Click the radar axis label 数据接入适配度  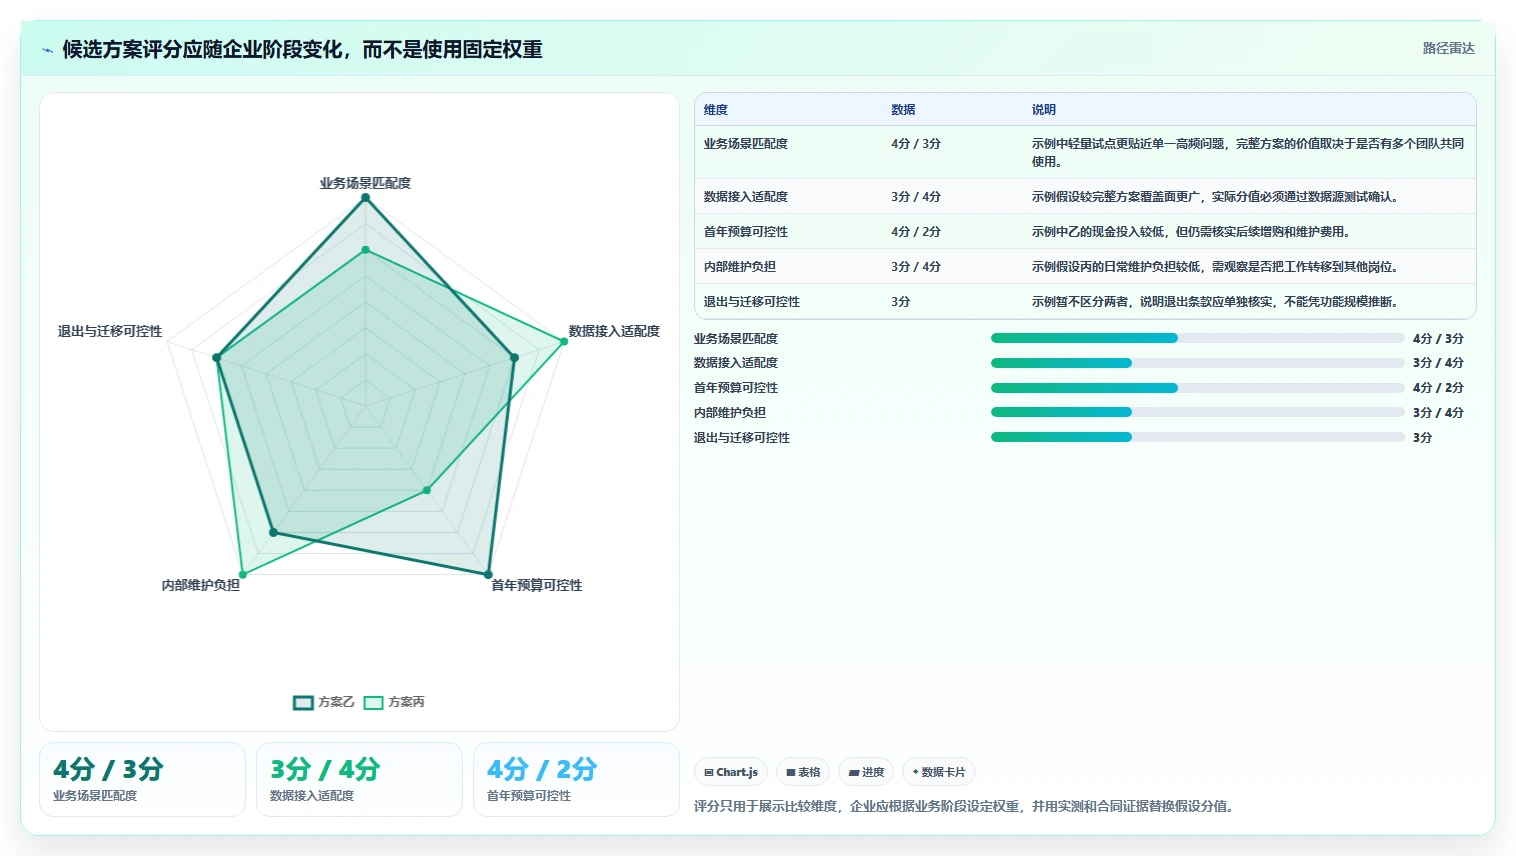(614, 331)
